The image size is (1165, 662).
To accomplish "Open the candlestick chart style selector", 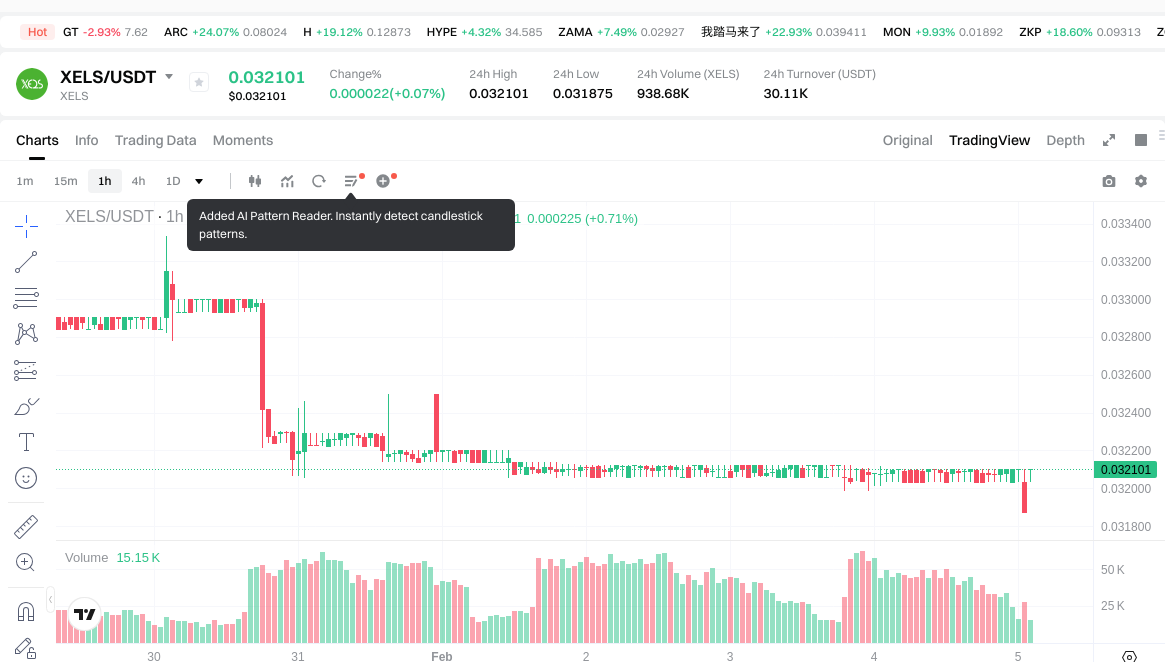I will [254, 181].
